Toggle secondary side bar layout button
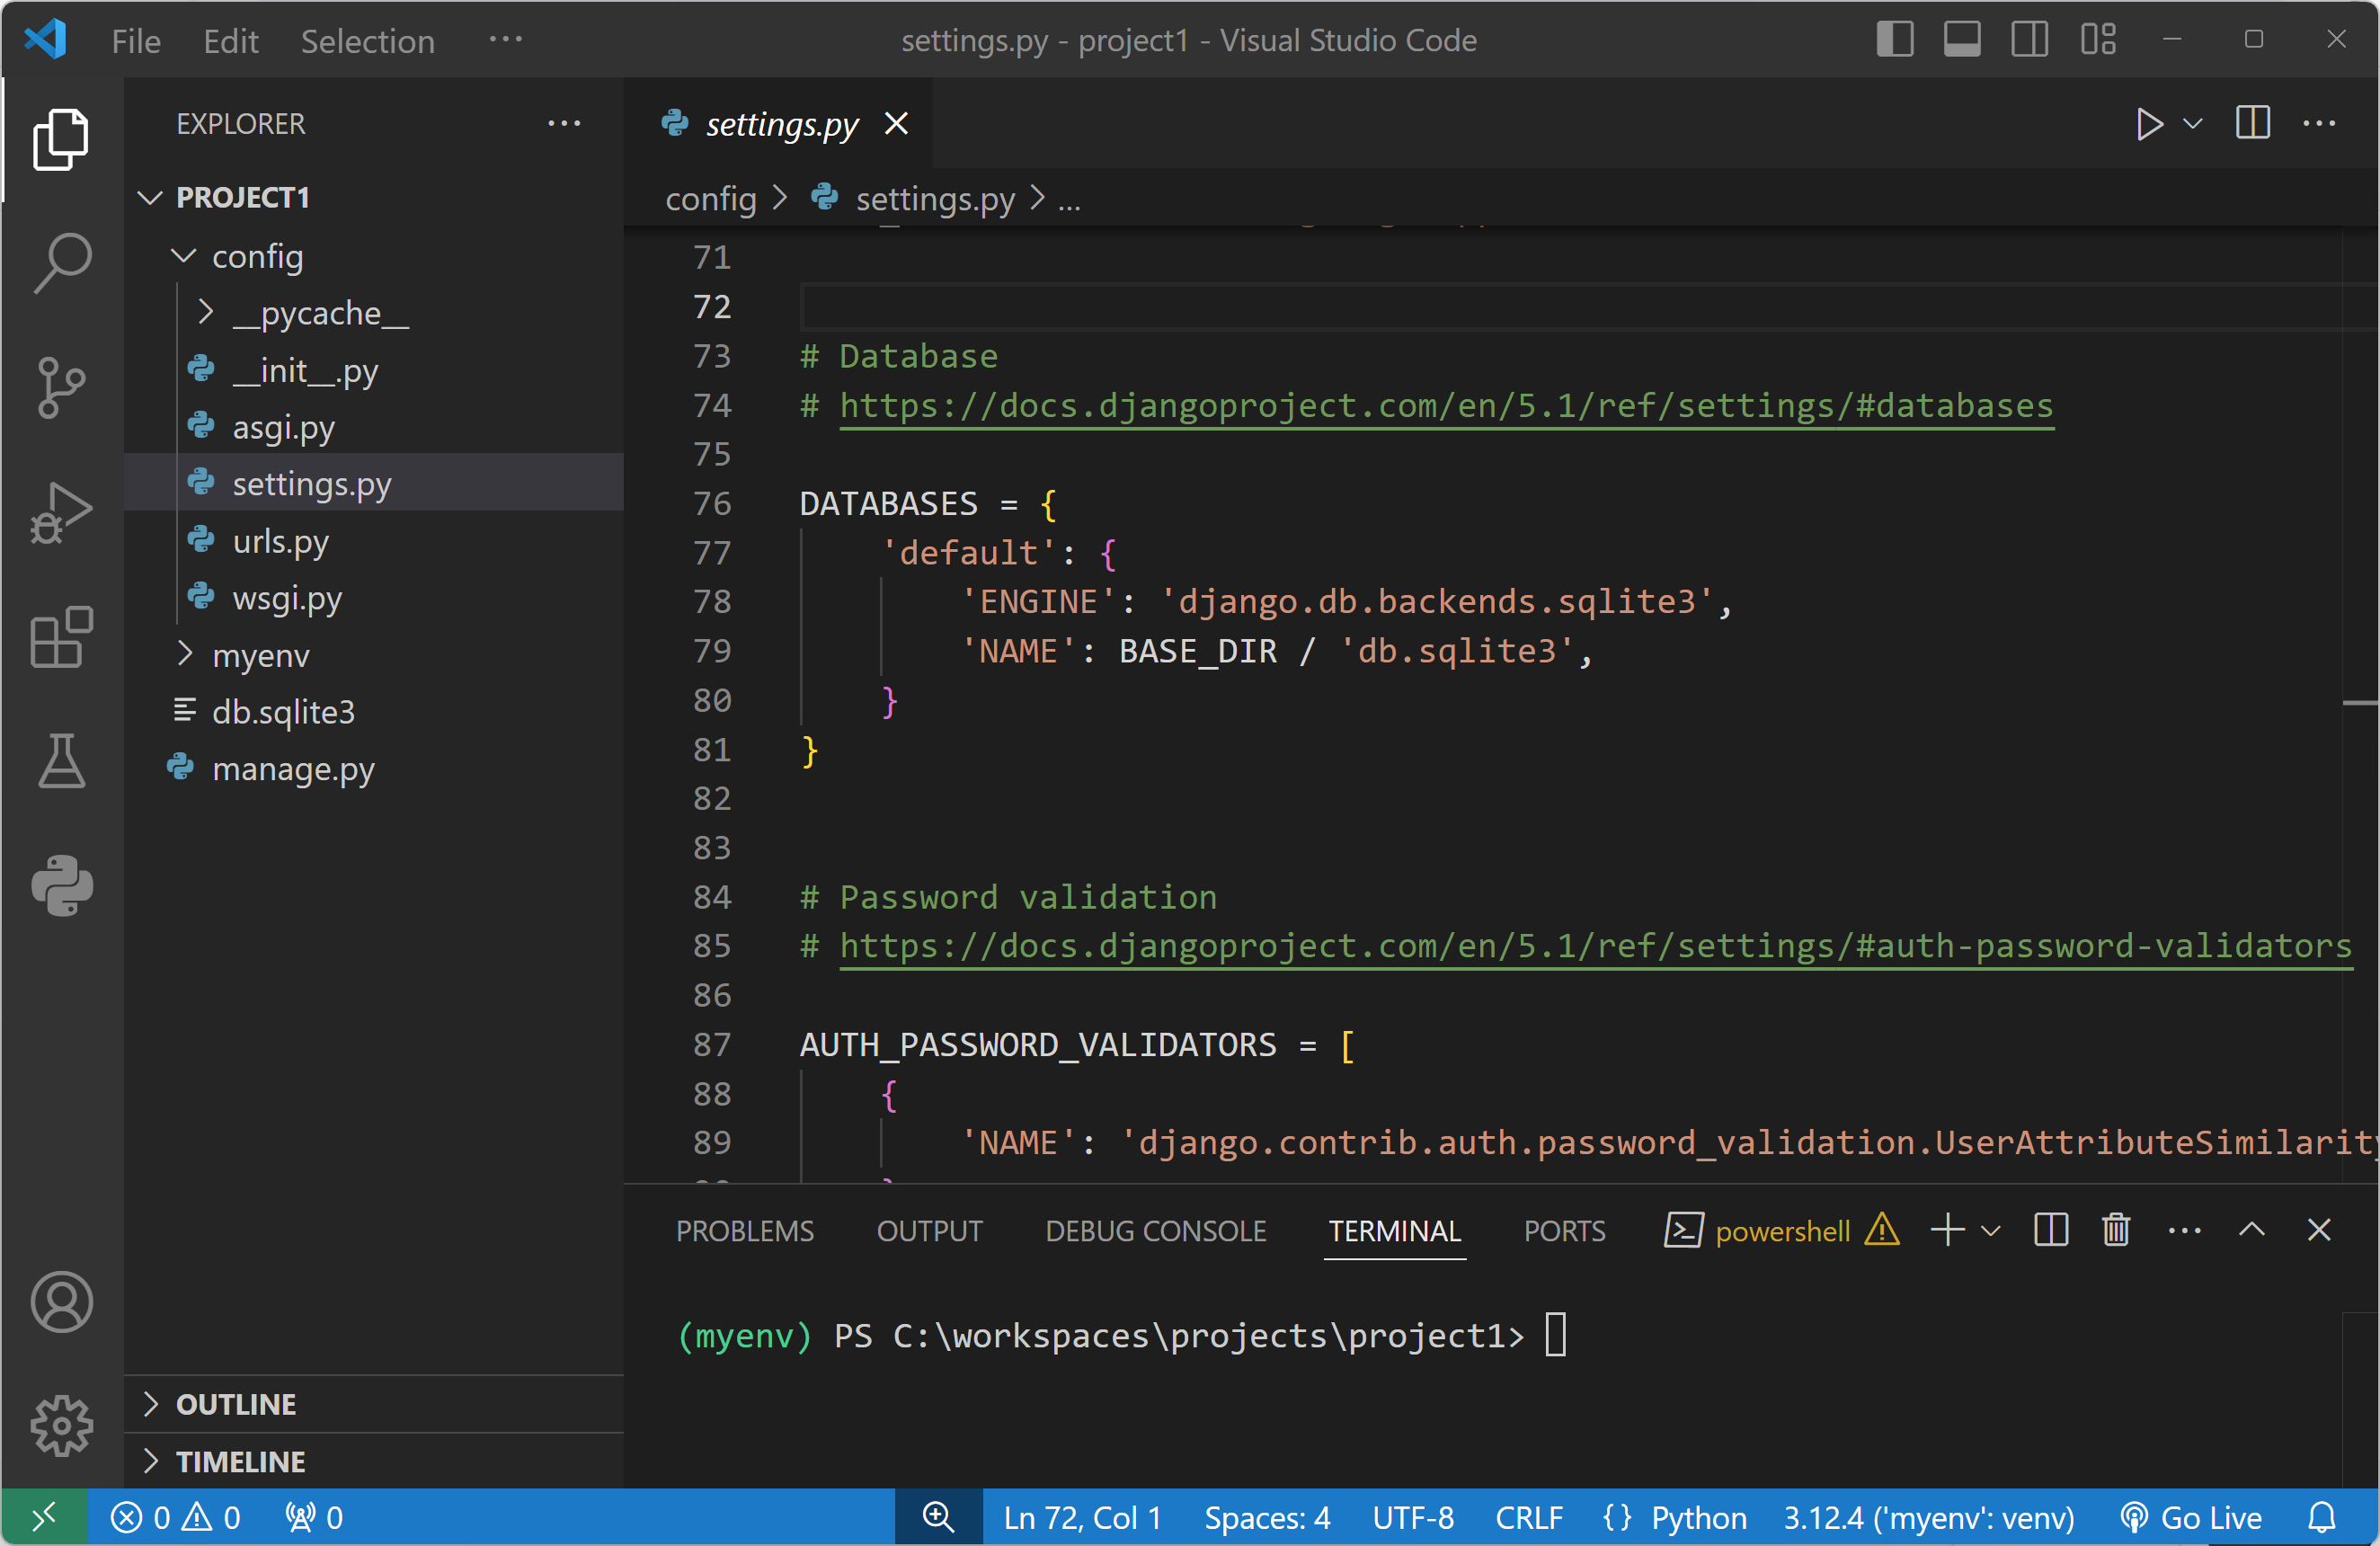 [2029, 40]
